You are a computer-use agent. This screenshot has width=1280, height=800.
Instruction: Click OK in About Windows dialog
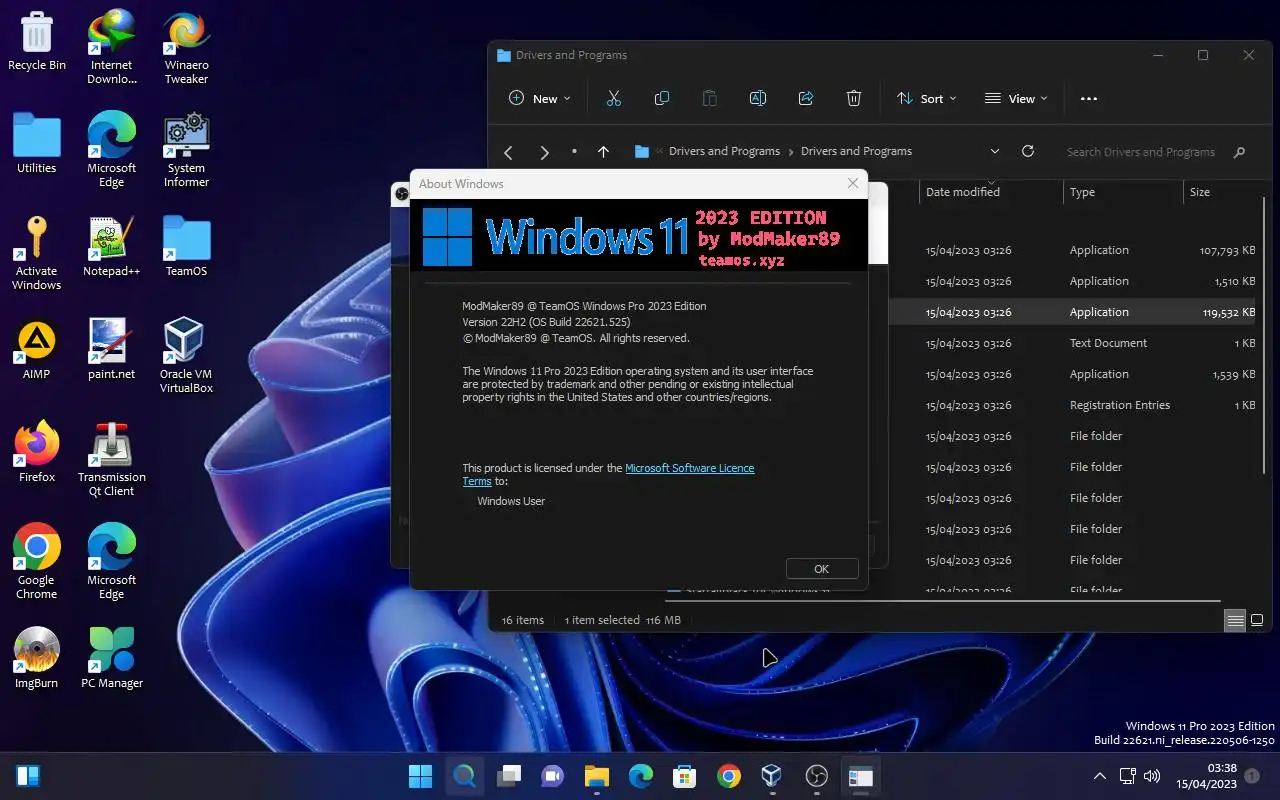click(x=822, y=569)
